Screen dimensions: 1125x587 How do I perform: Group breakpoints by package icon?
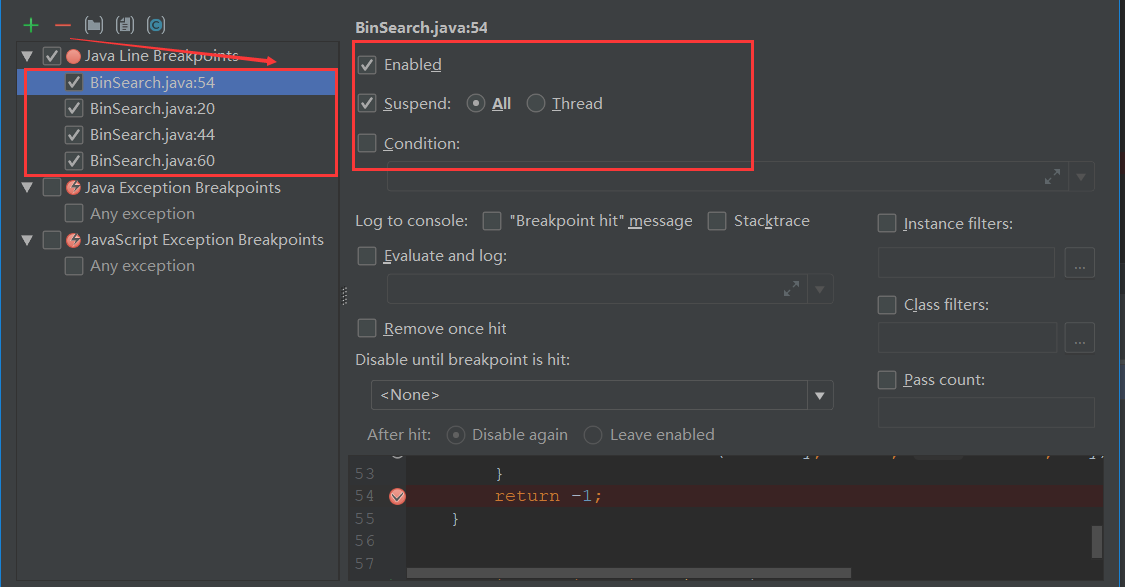tap(94, 26)
